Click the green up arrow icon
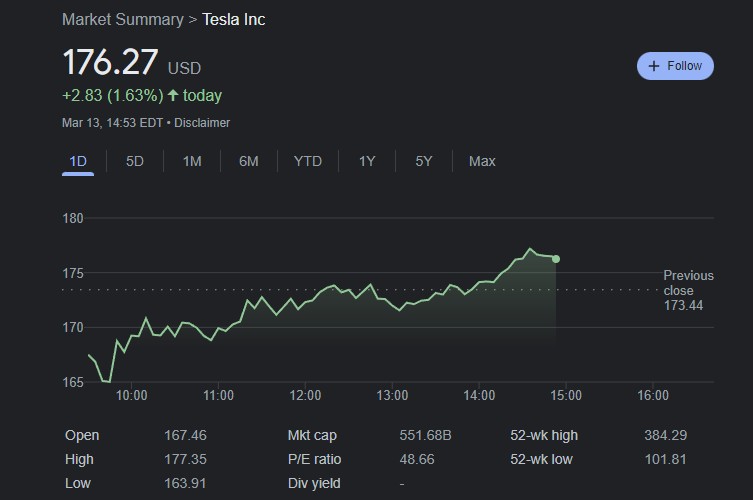753x500 pixels. (173, 95)
